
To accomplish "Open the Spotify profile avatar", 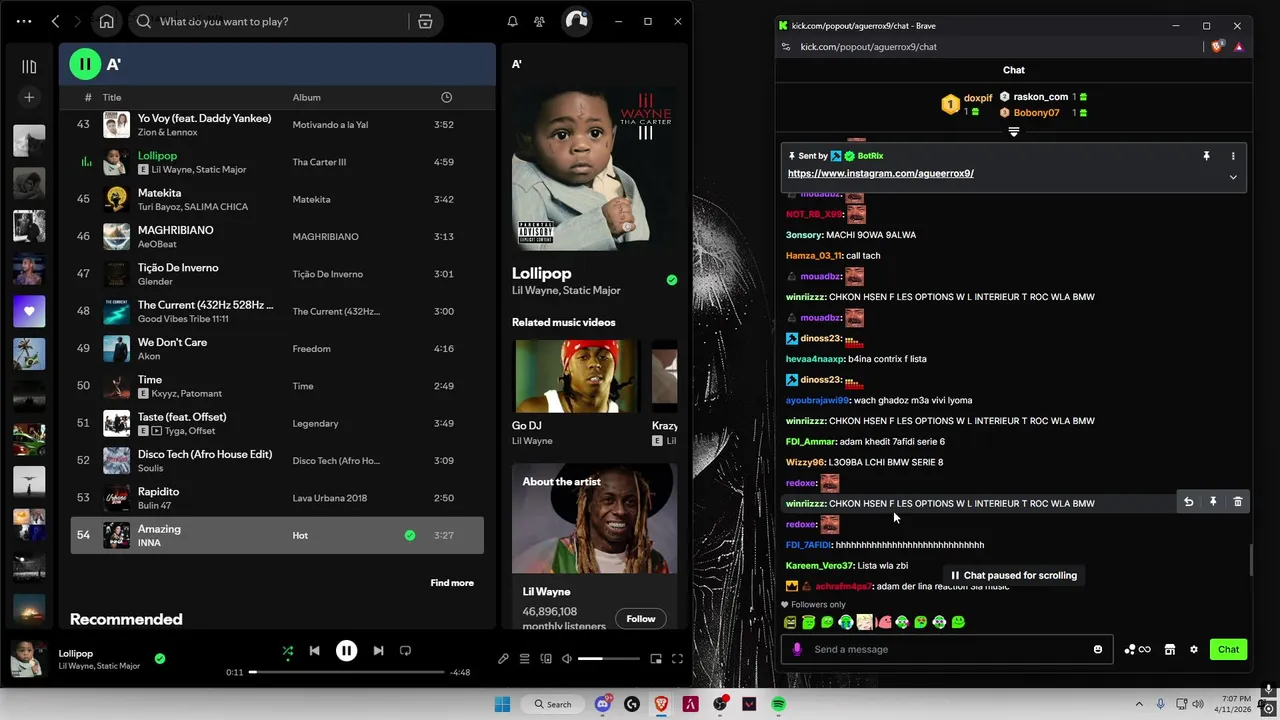I will 576,21.
